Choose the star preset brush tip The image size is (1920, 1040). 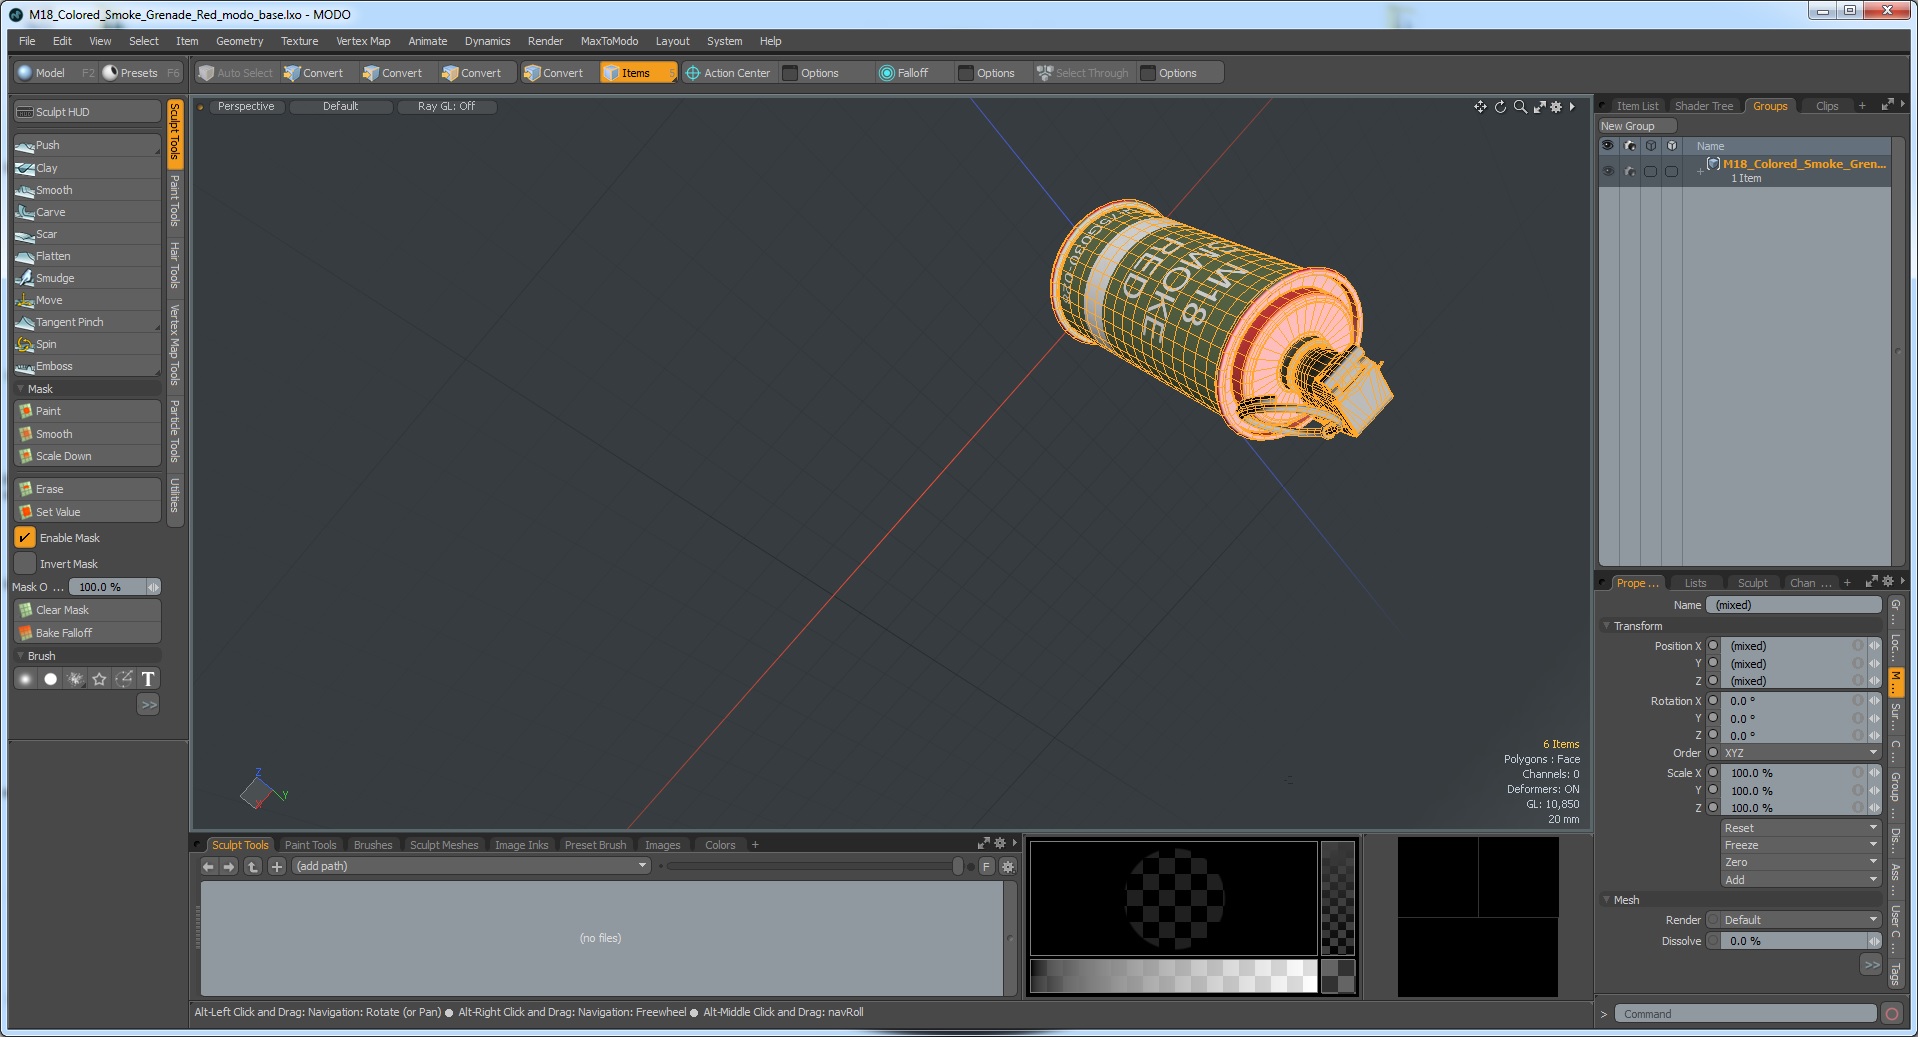pos(99,679)
